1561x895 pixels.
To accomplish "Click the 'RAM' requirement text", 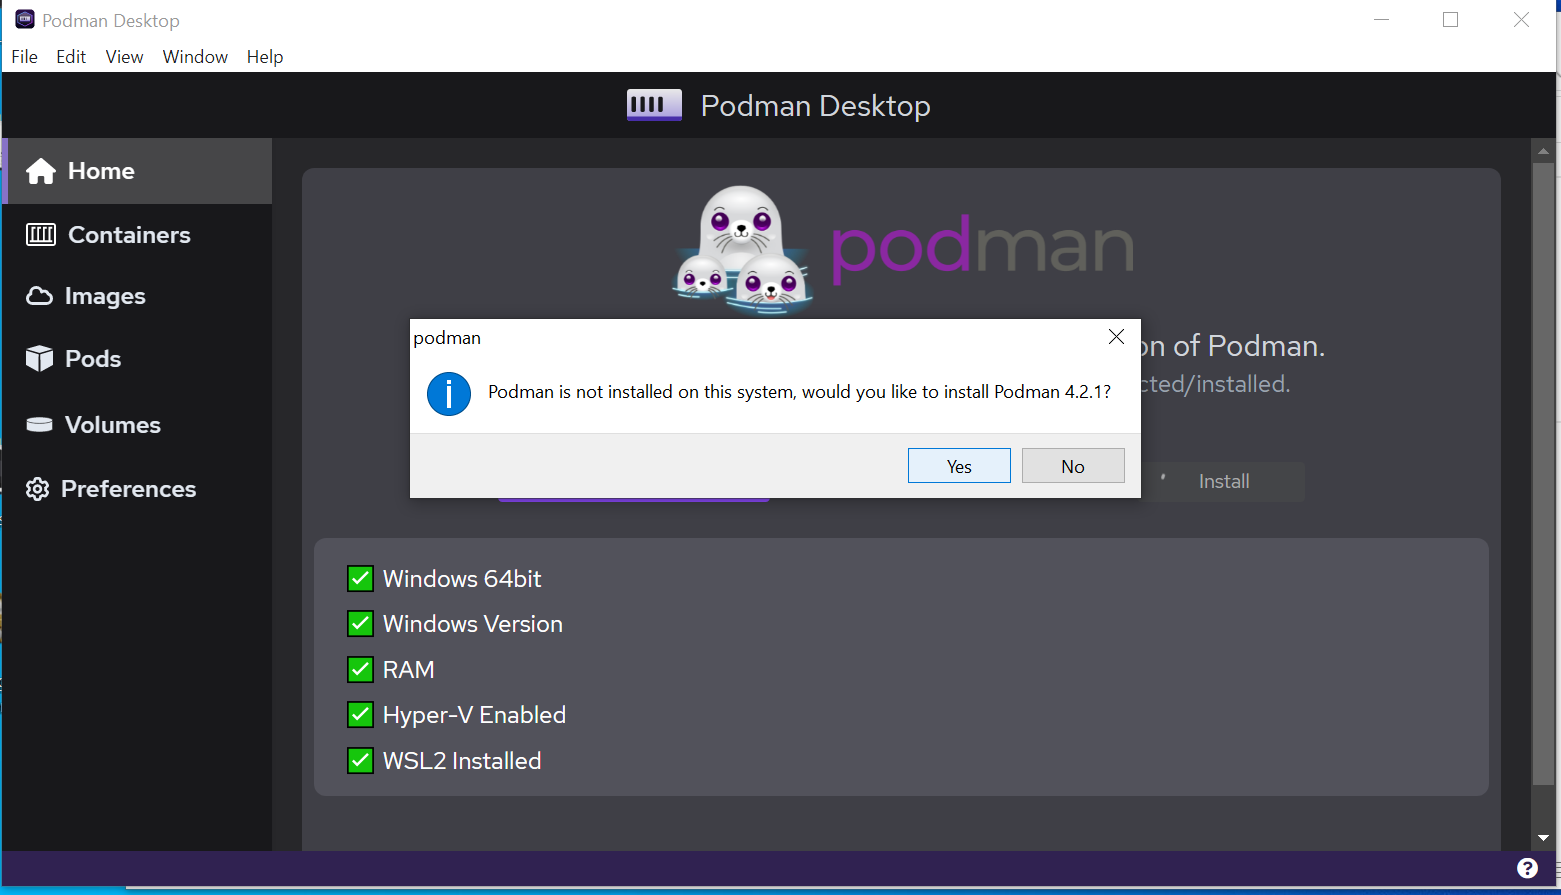I will pyautogui.click(x=409, y=670).
